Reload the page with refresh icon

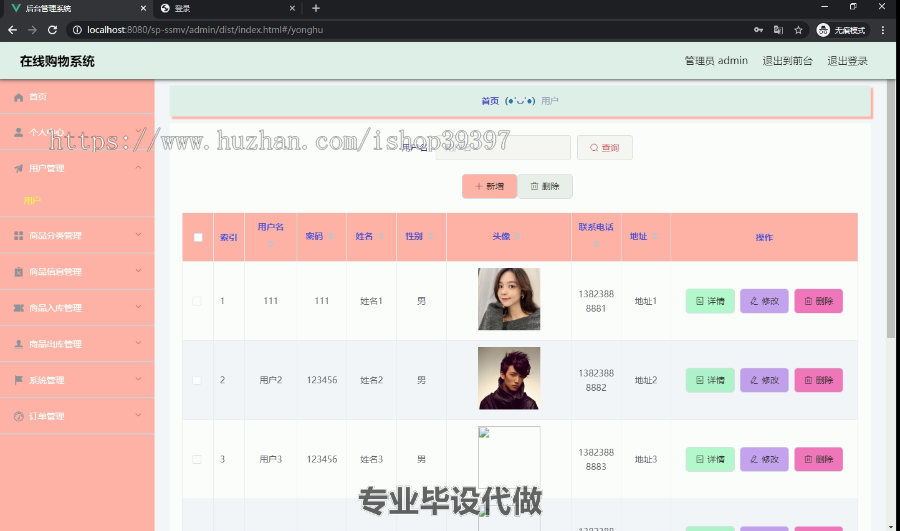52,30
